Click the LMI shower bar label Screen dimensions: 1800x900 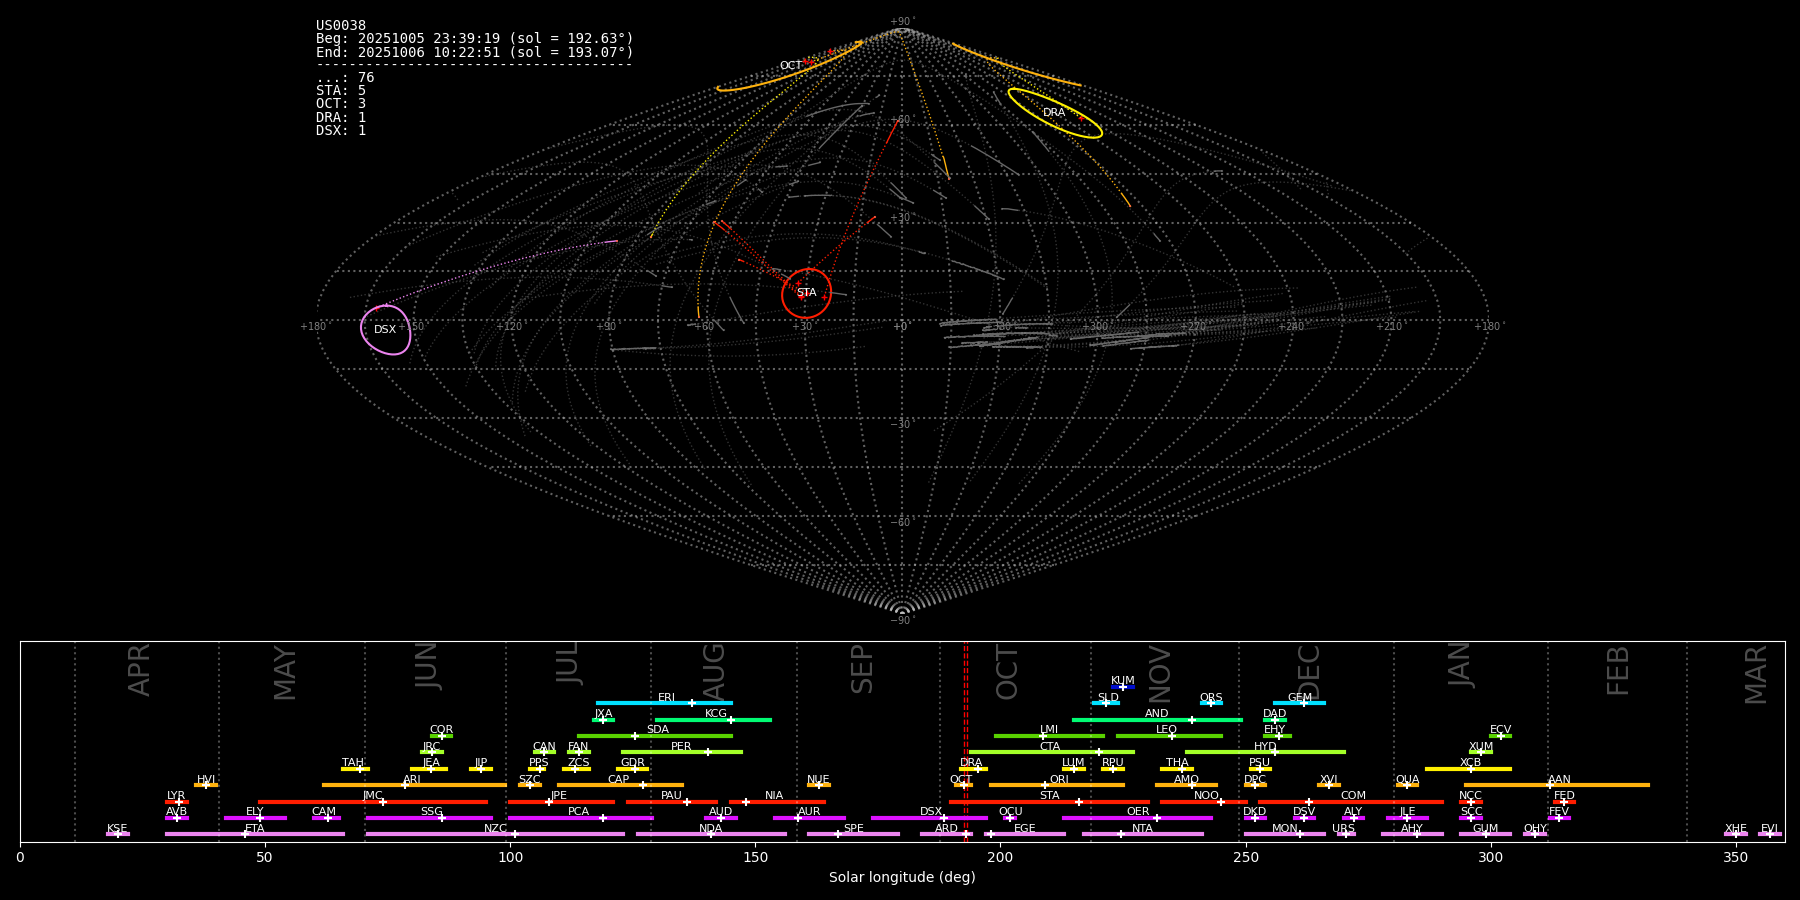1049,730
